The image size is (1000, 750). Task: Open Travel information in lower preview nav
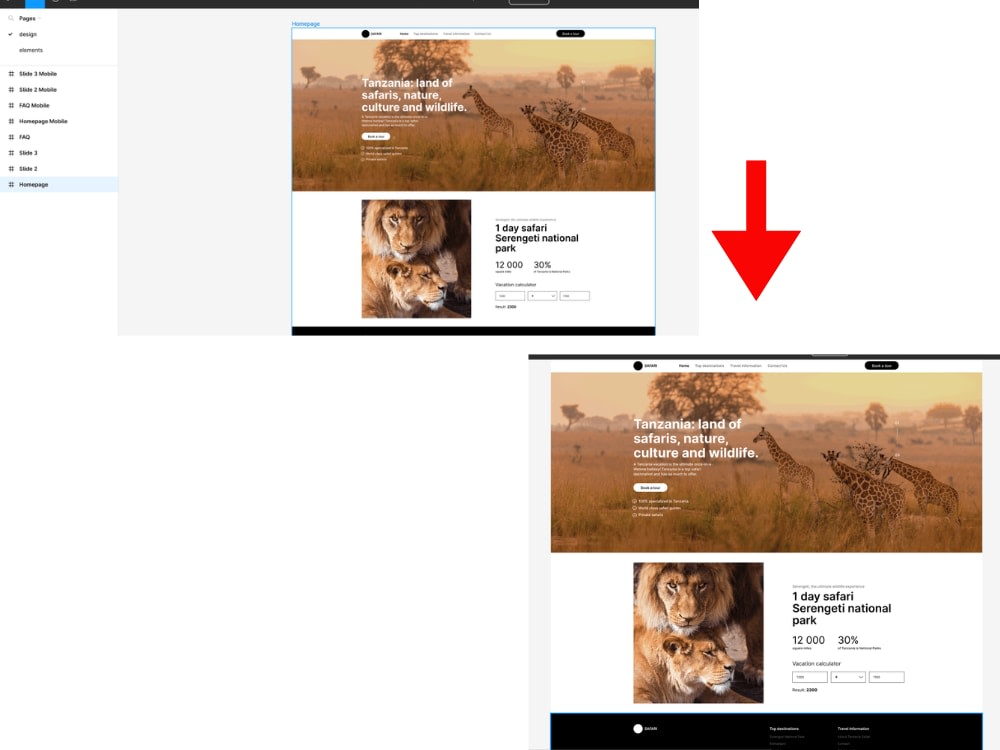746,366
